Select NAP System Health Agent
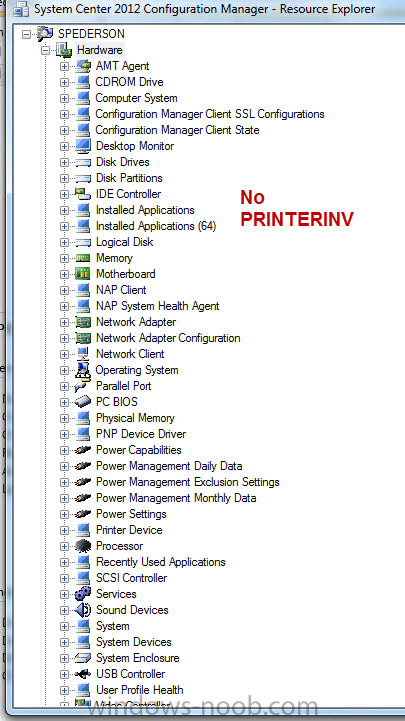This screenshot has height=721, width=405. click(x=157, y=306)
